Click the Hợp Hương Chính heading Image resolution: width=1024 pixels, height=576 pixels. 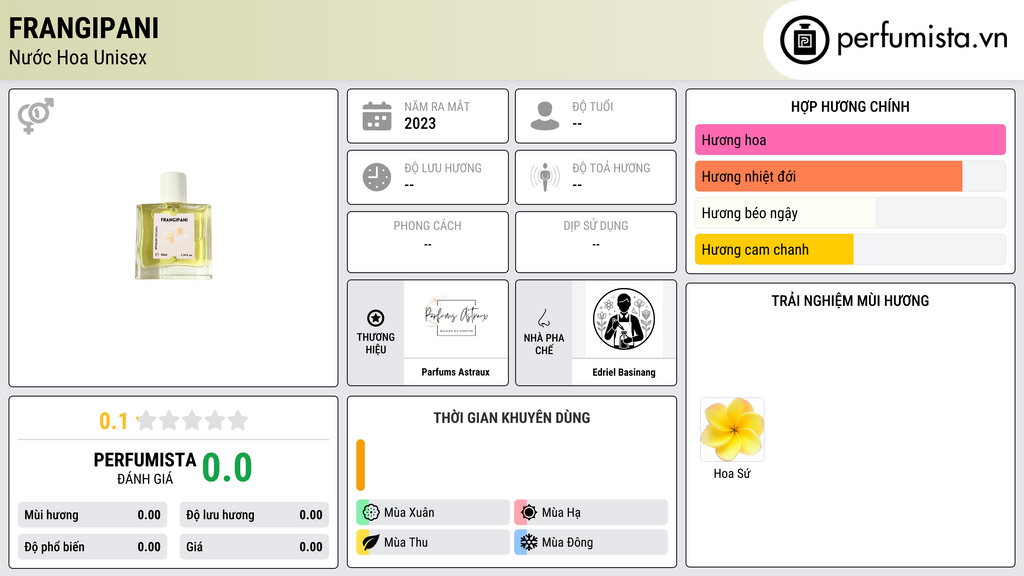click(x=850, y=106)
